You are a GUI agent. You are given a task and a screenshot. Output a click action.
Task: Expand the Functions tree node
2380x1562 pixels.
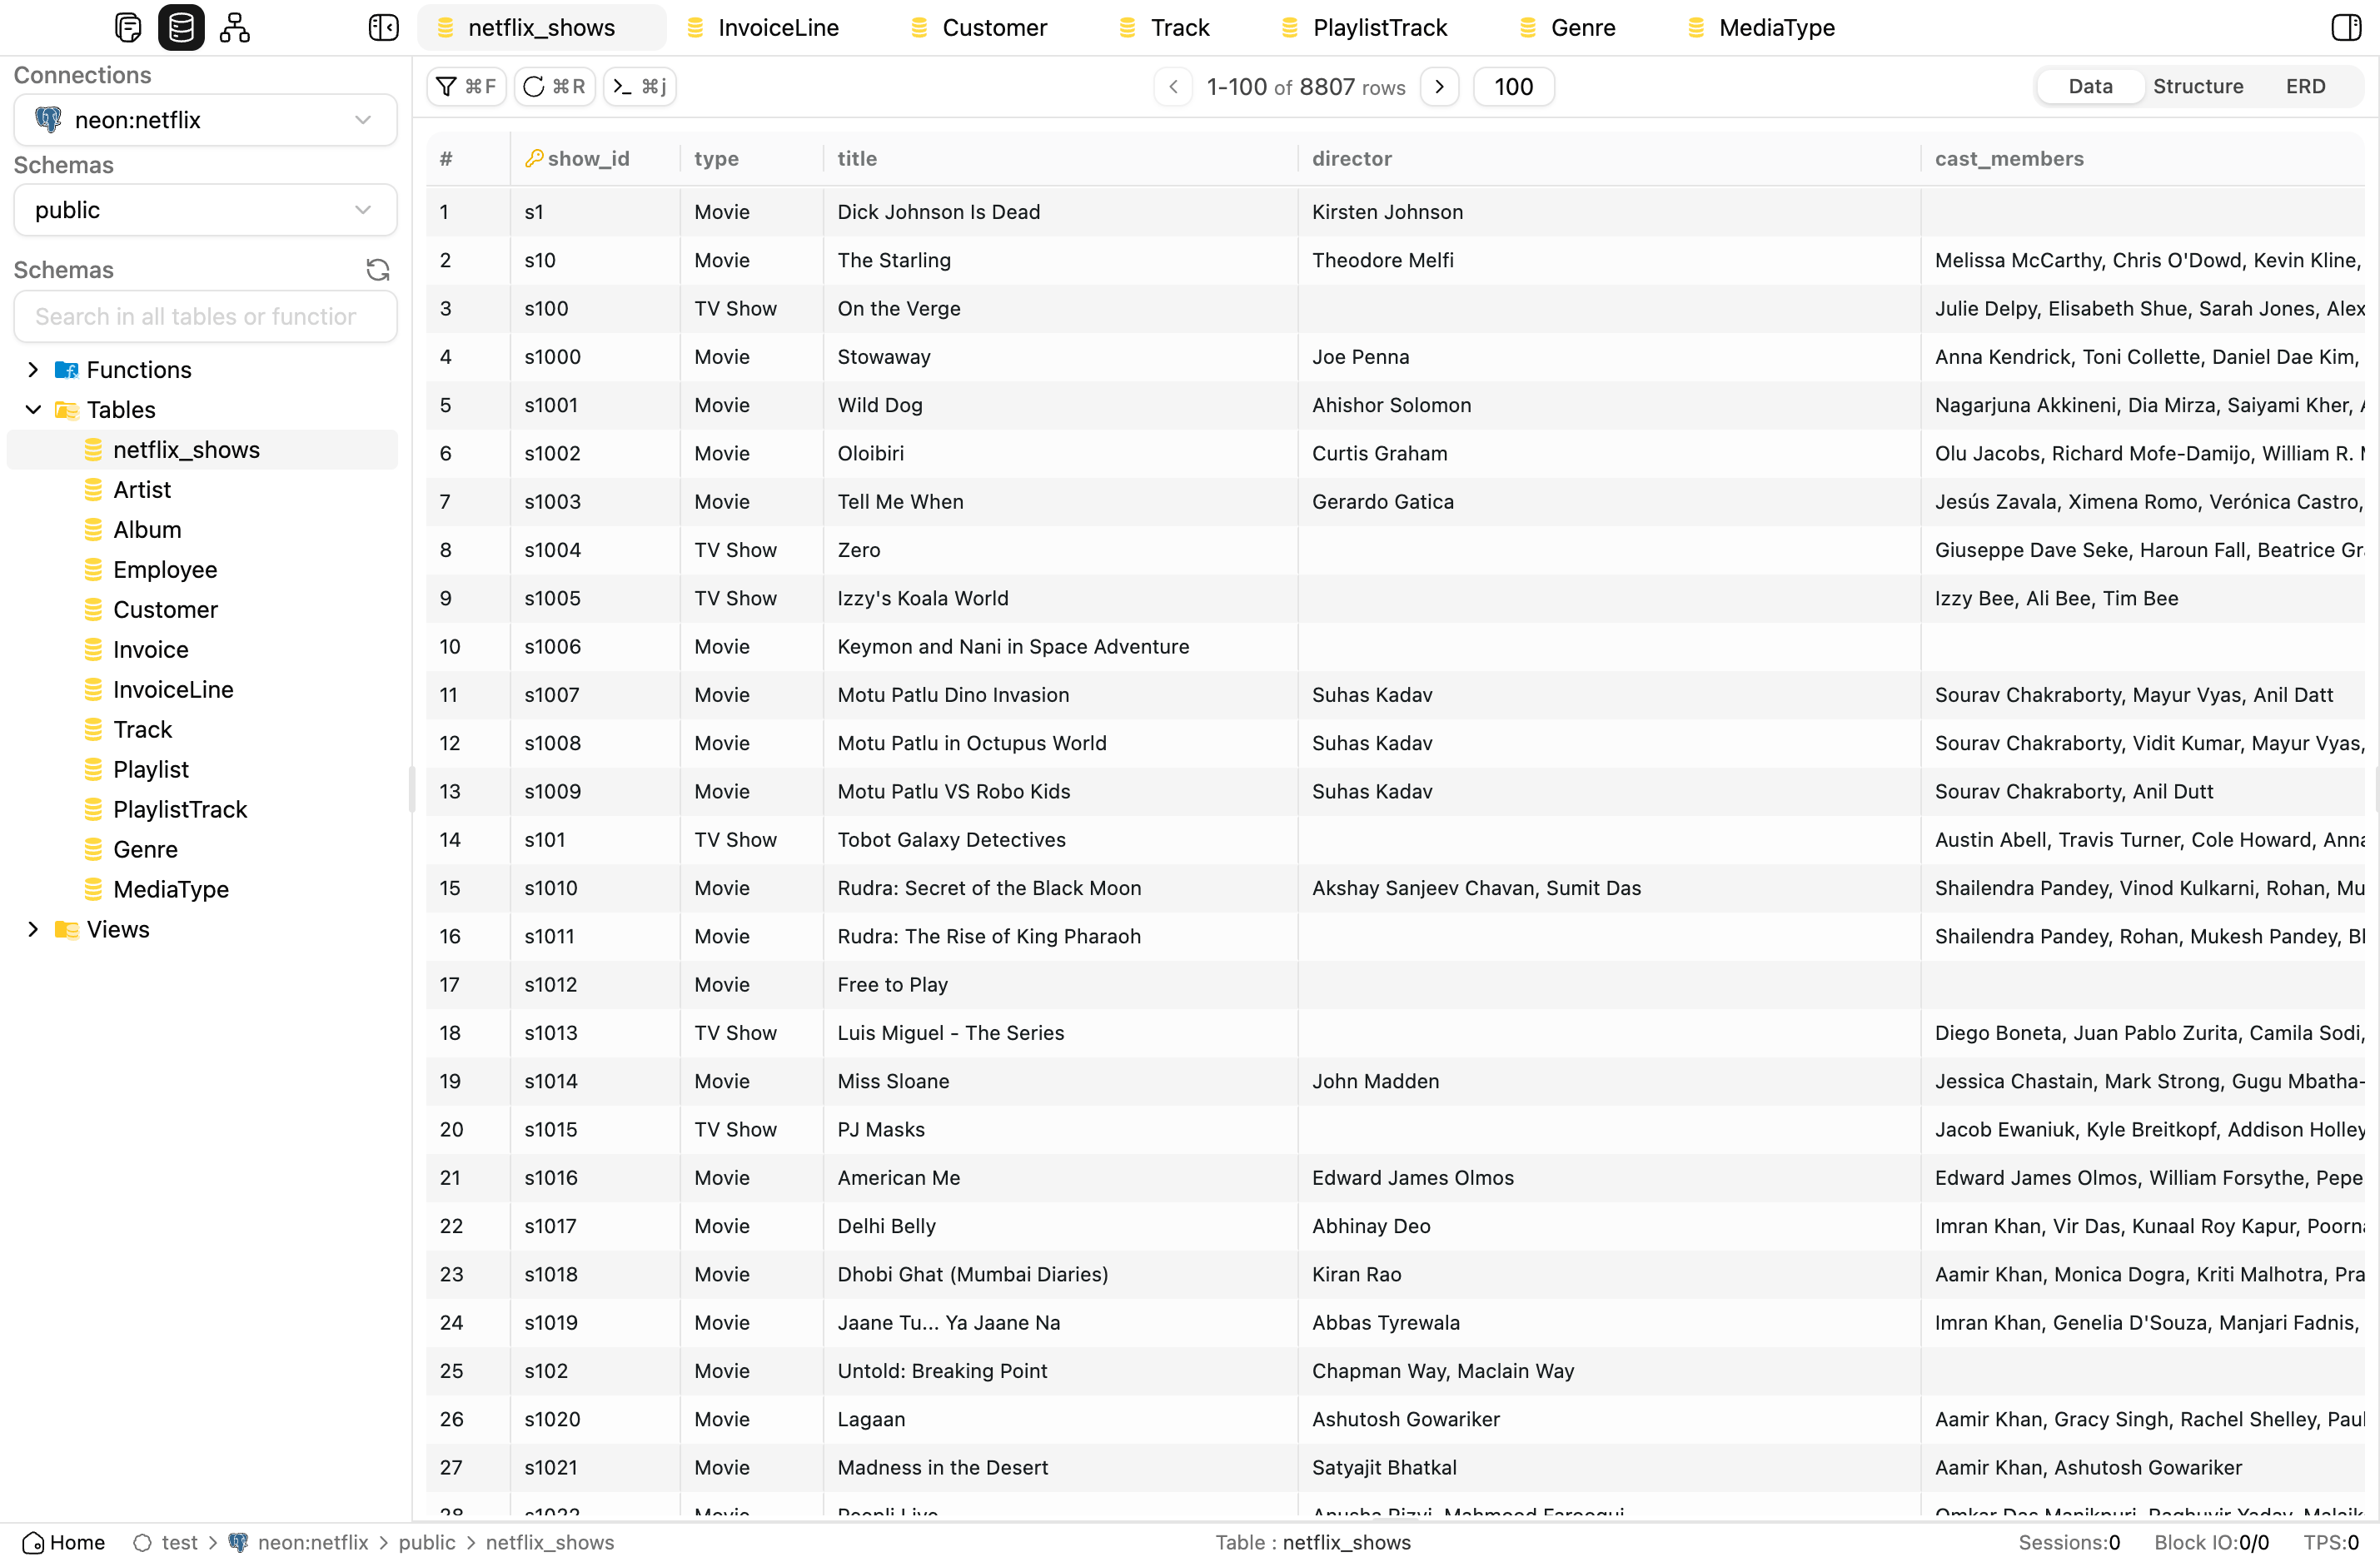(33, 370)
